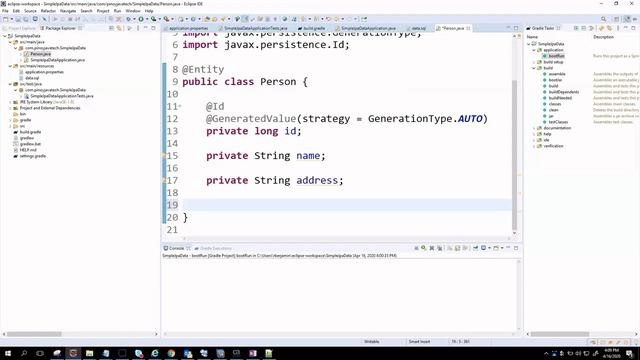
Task: Click the green Run button in toolbar
Action: click(141, 19)
